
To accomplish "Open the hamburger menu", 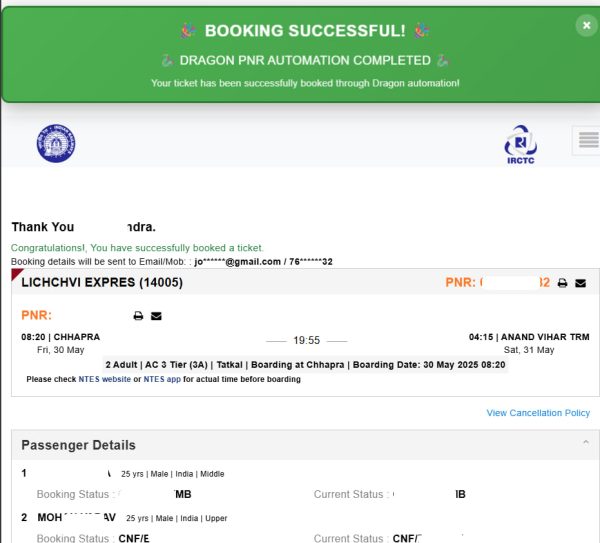I will (589, 140).
